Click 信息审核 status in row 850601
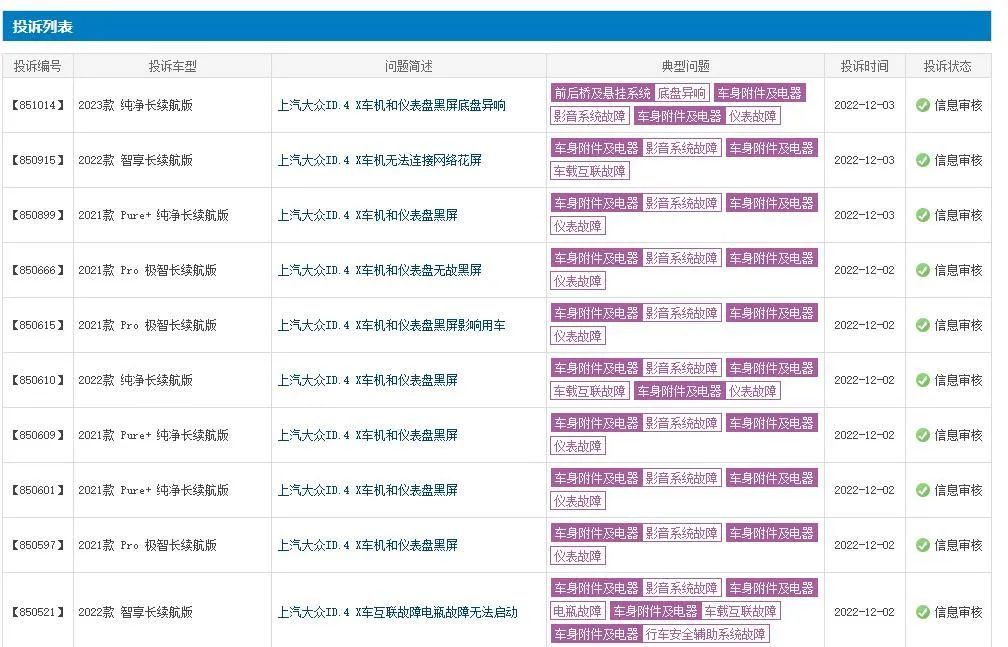The image size is (1008, 647). (958, 490)
